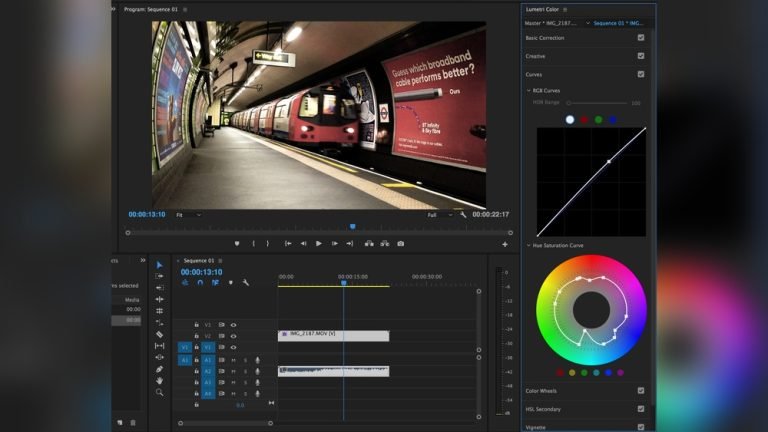Select the Sequence 01 timeline tab
The image size is (768, 432).
[199, 261]
